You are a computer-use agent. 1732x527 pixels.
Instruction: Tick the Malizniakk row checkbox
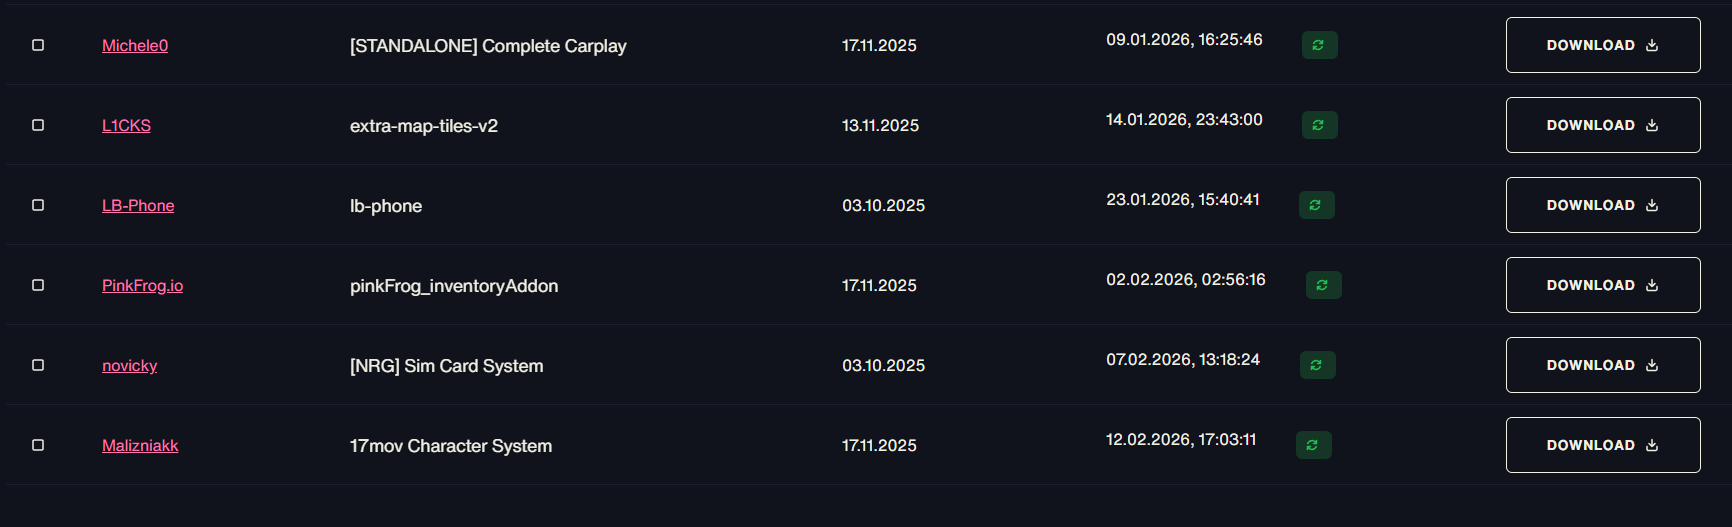tap(38, 445)
